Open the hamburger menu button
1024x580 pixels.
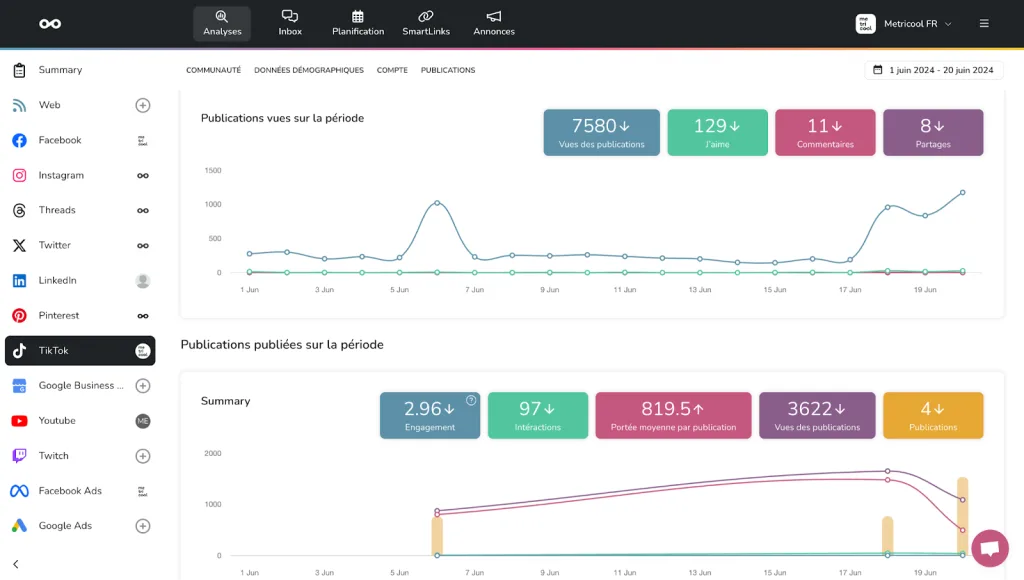[x=984, y=24]
